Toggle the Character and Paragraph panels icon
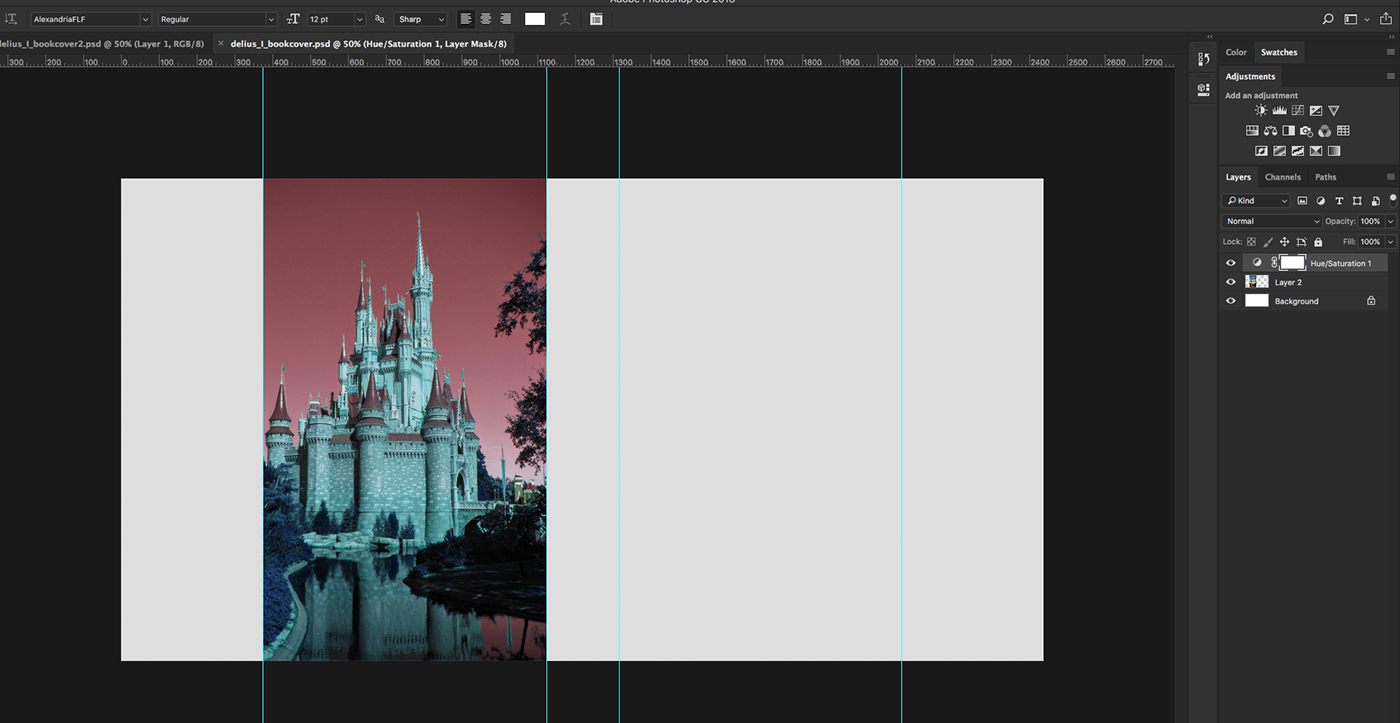Viewport: 1400px width, 723px height. pyautogui.click(x=596, y=19)
